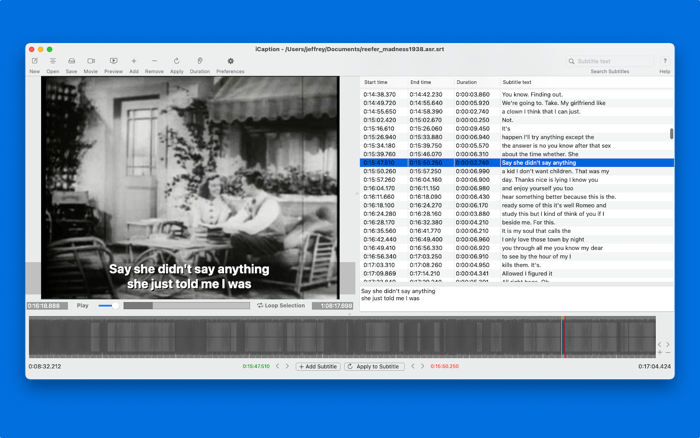This screenshot has width=700, height=438.
Task: Sort by the Start time column header
Action: (383, 82)
